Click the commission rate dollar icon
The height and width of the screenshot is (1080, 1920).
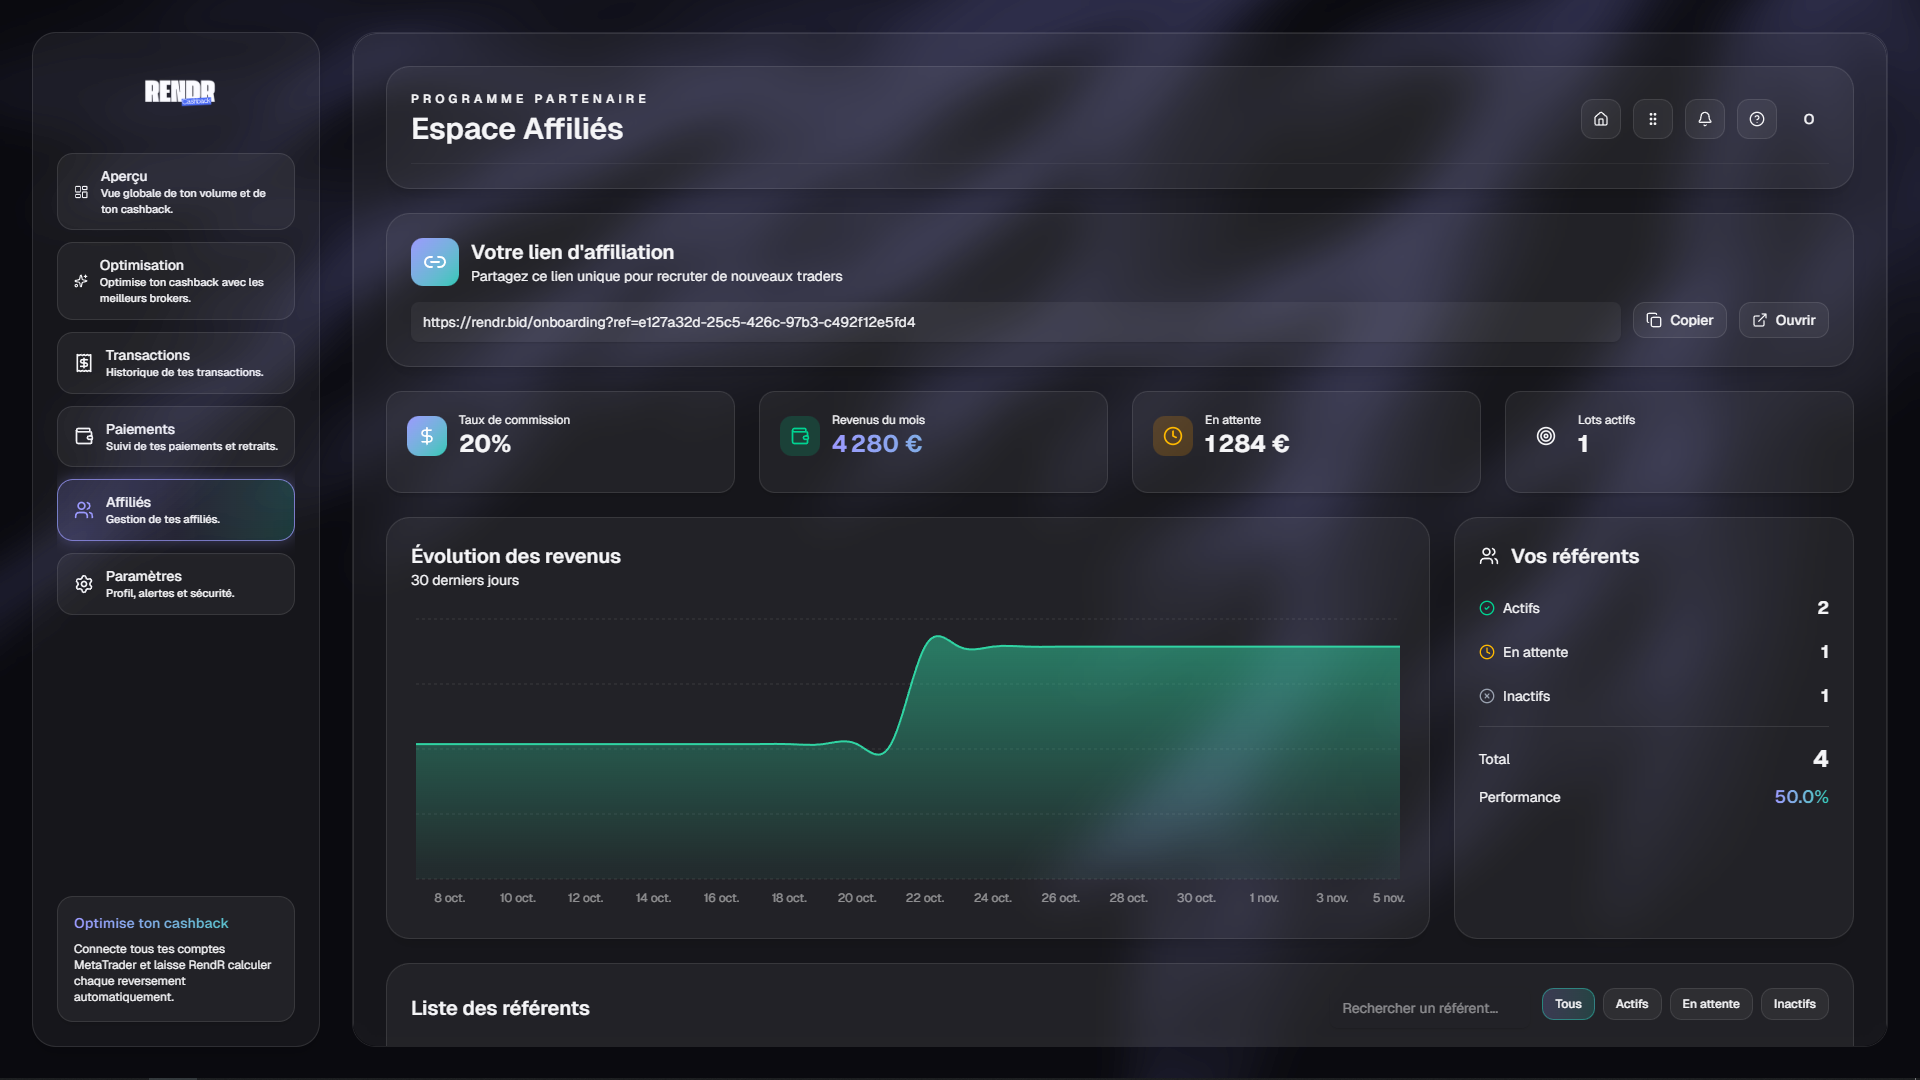click(x=427, y=436)
